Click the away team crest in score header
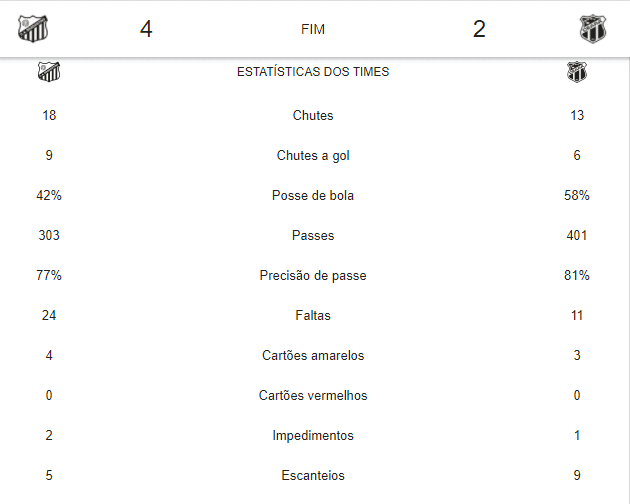630x504 pixels. [593, 29]
